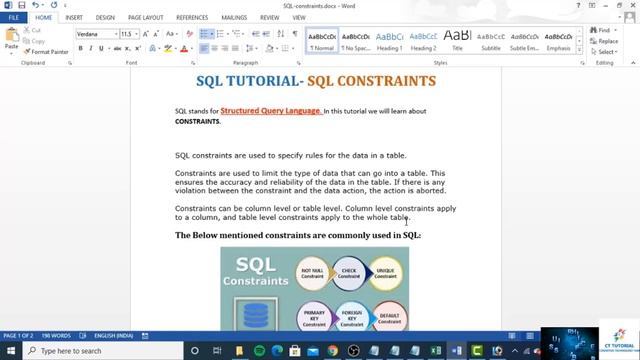Toggle Subscript formatting
The height and width of the screenshot is (360, 640).
[128, 49]
